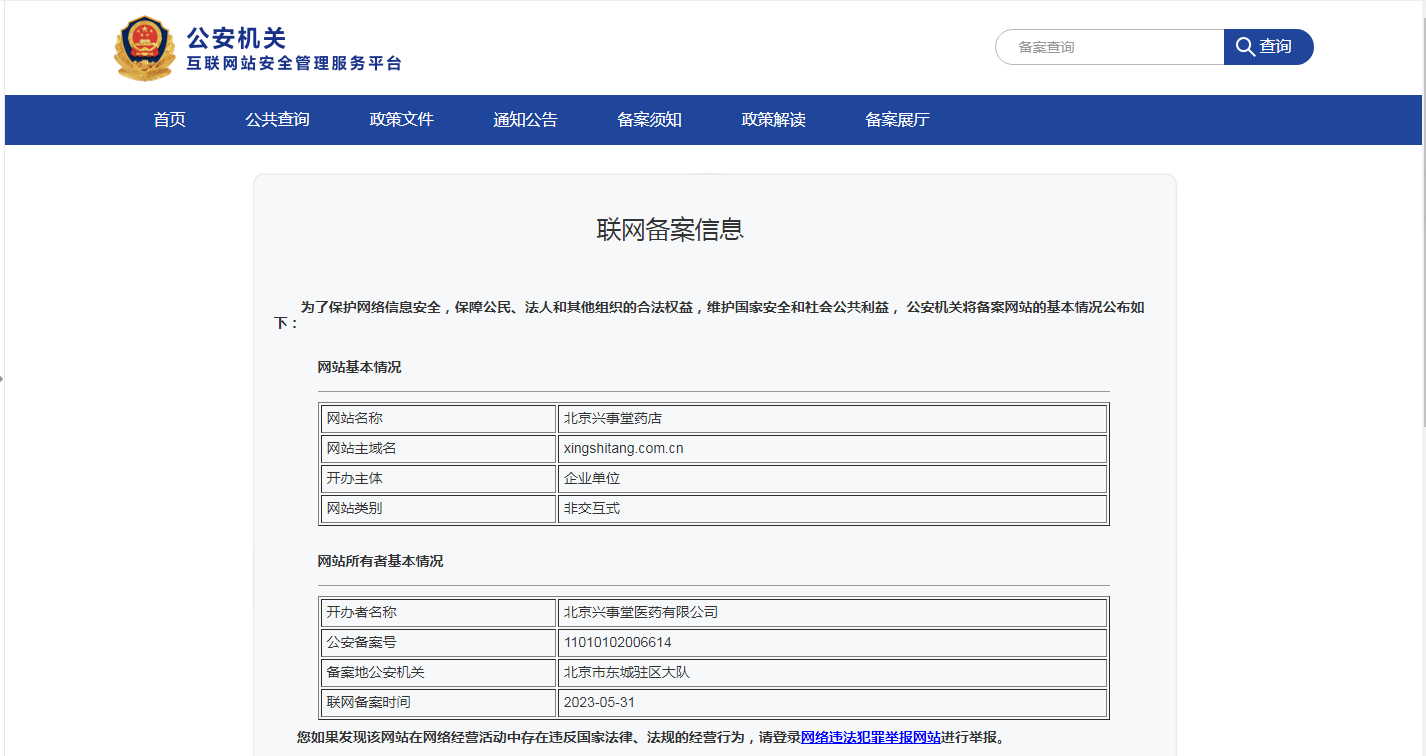This screenshot has height=756, width=1426.
Task: Click the police emblem logo
Action: pyautogui.click(x=144, y=48)
